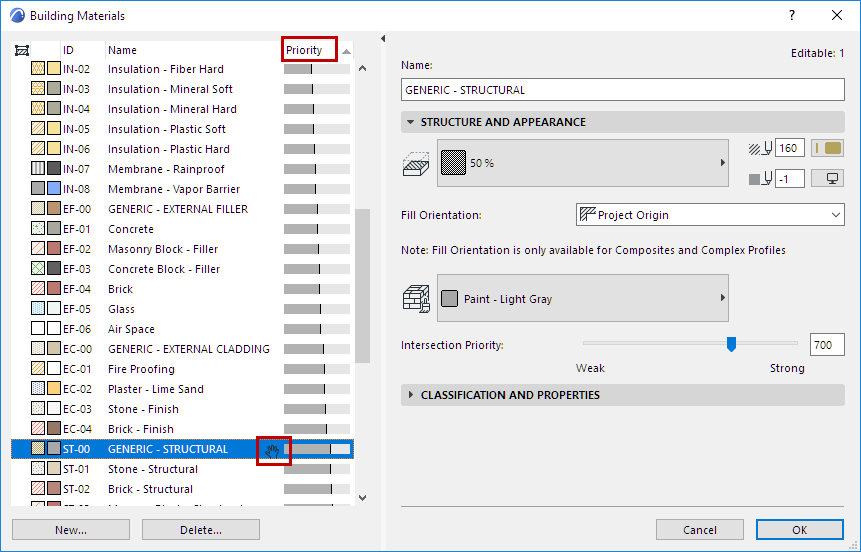Click the Intersection Priority value field 700
The image size is (861, 552).
click(x=827, y=345)
